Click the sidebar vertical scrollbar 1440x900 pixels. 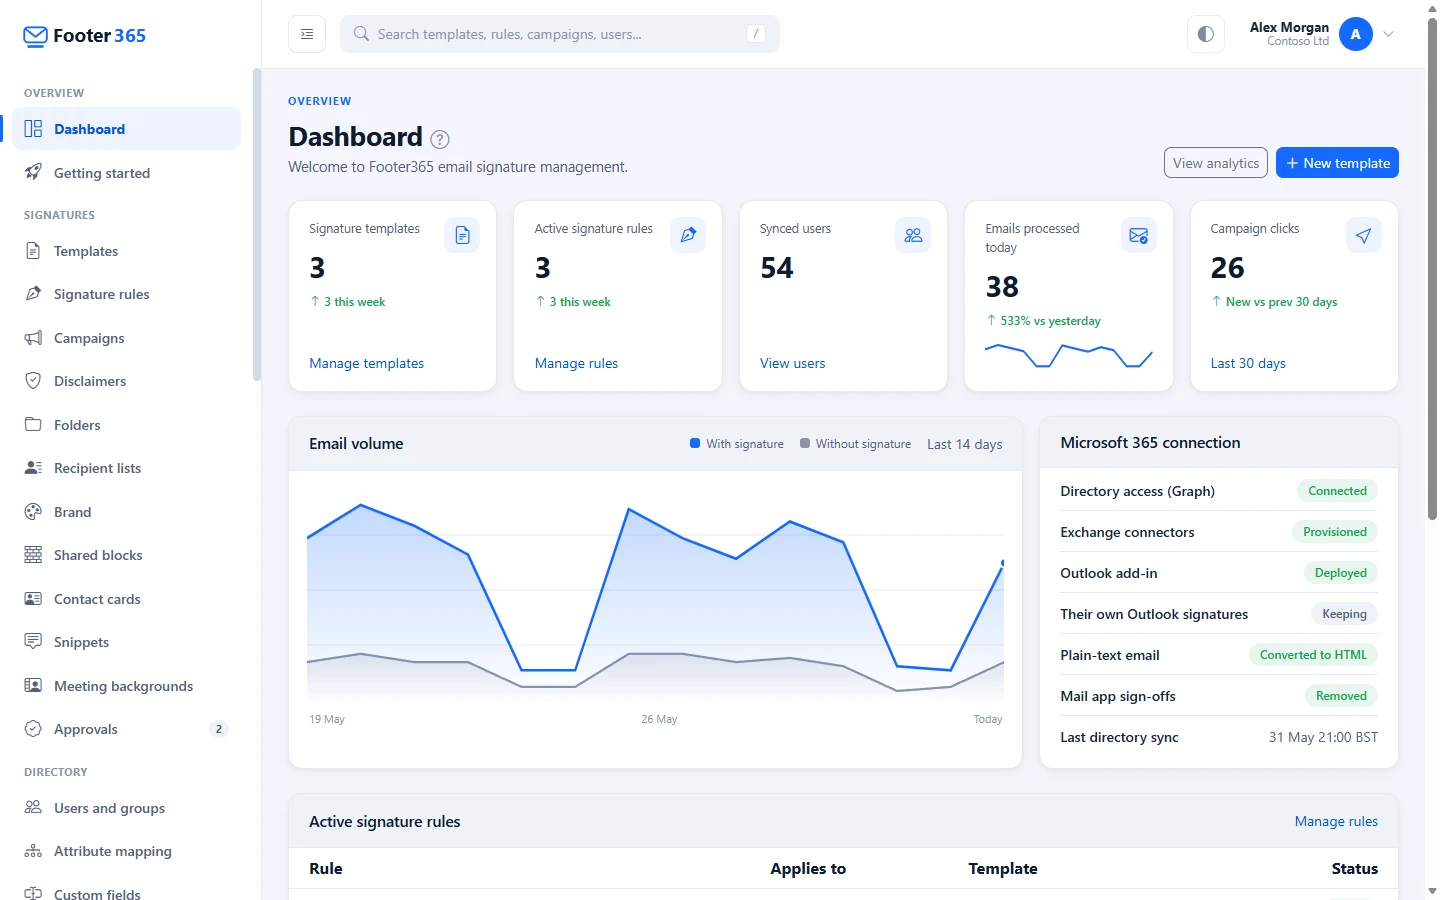point(257,225)
